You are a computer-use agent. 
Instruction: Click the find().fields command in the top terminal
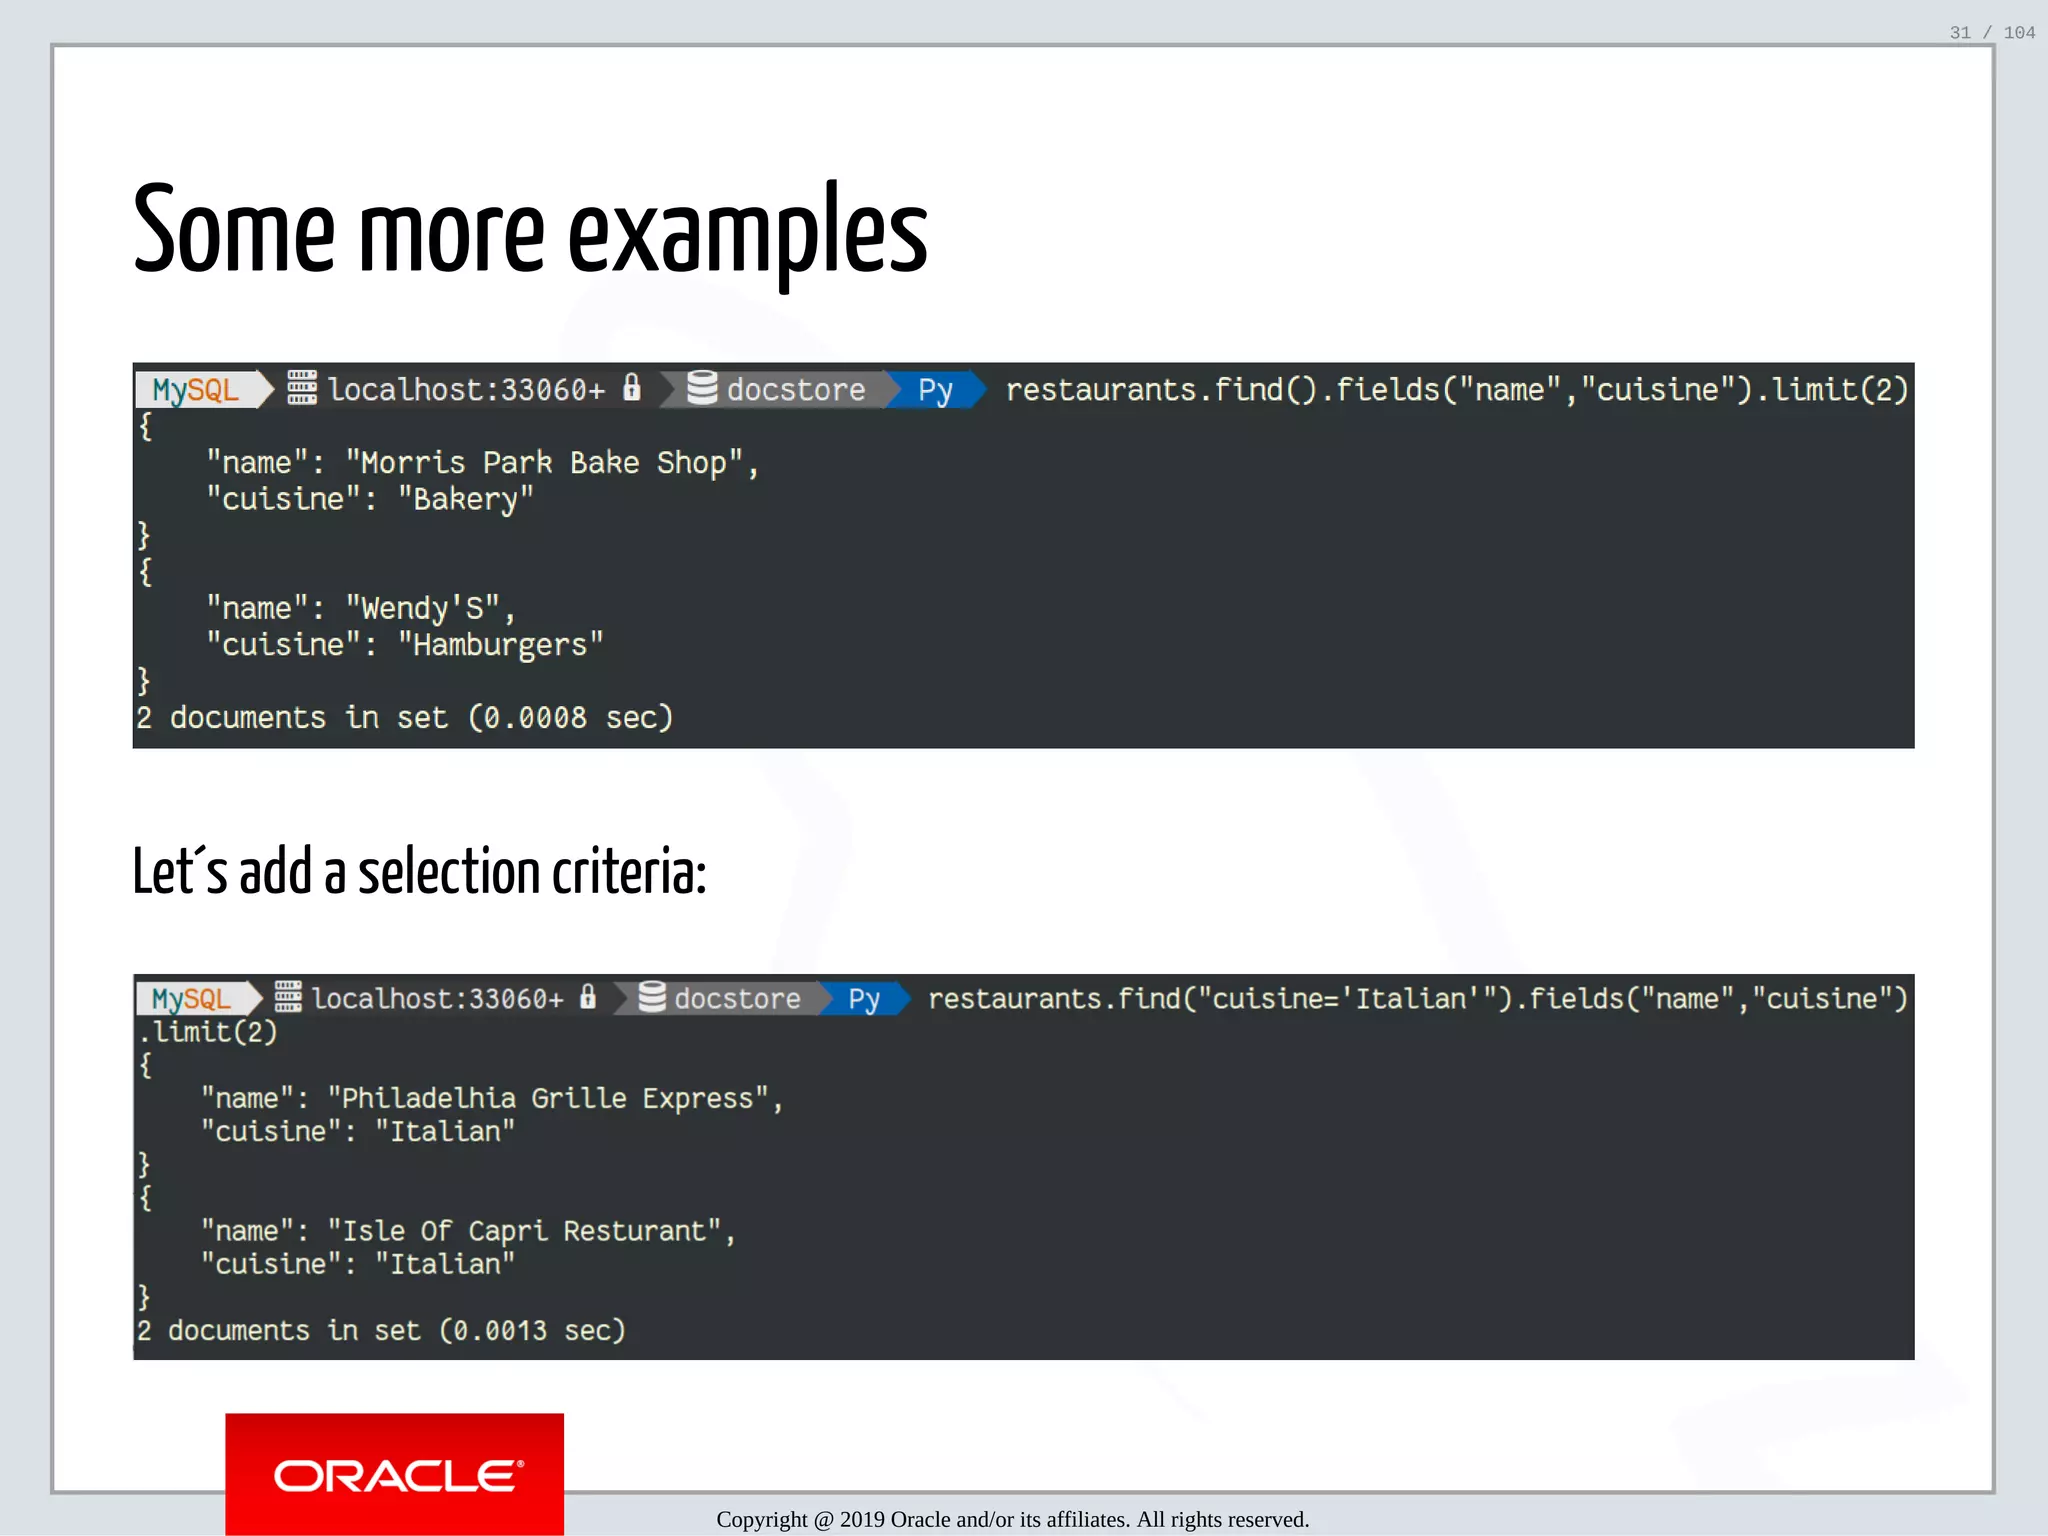point(1456,389)
